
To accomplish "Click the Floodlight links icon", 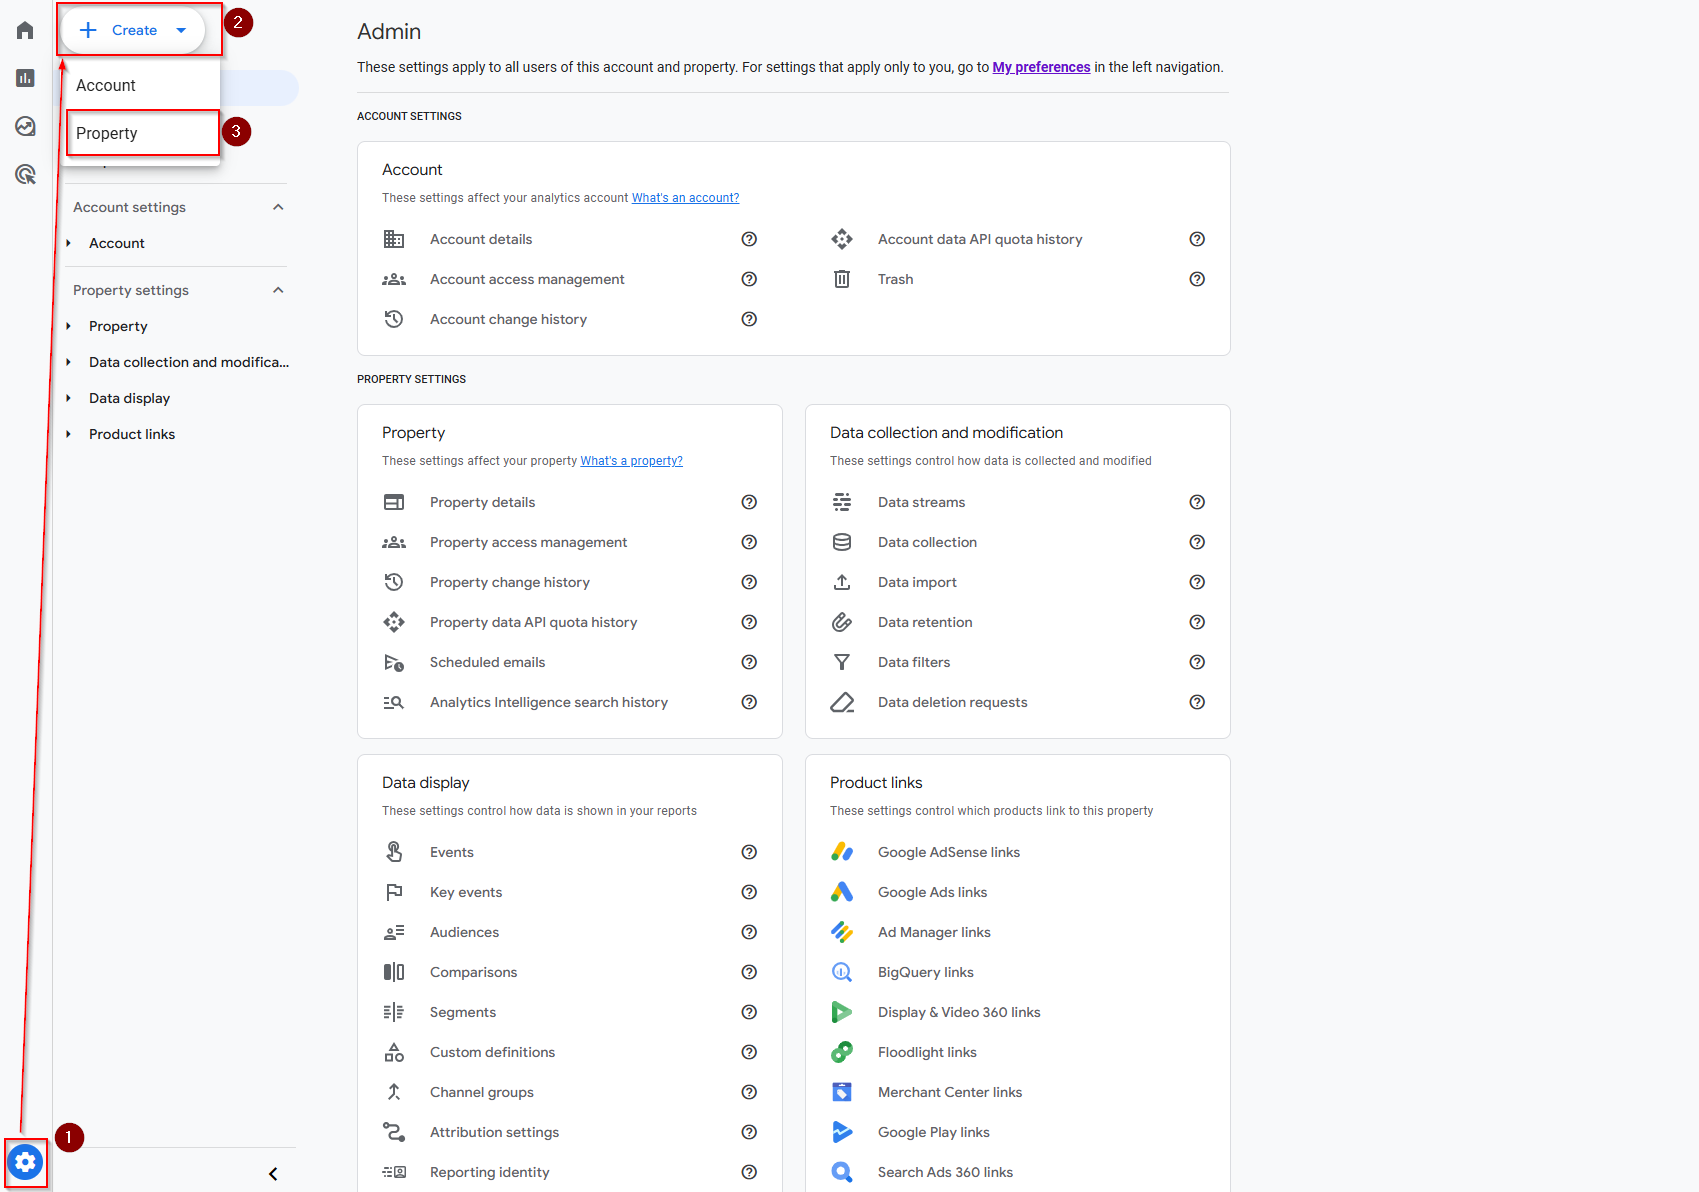I will point(842,1052).
